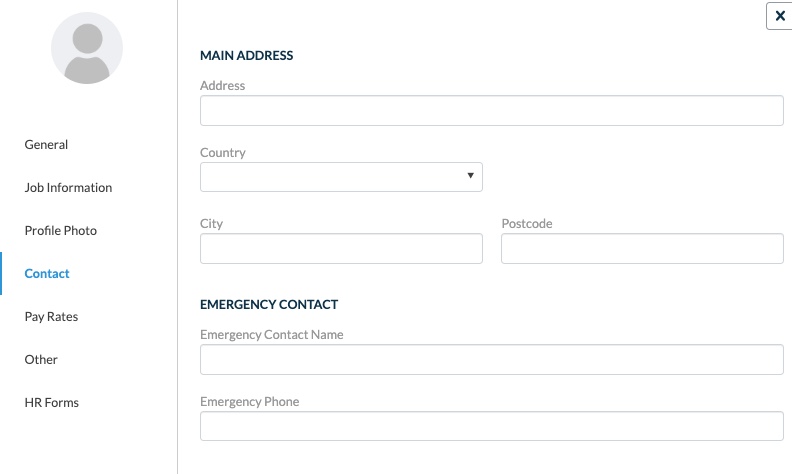Close the contact panel with X
792x474 pixels.
pyautogui.click(x=780, y=16)
